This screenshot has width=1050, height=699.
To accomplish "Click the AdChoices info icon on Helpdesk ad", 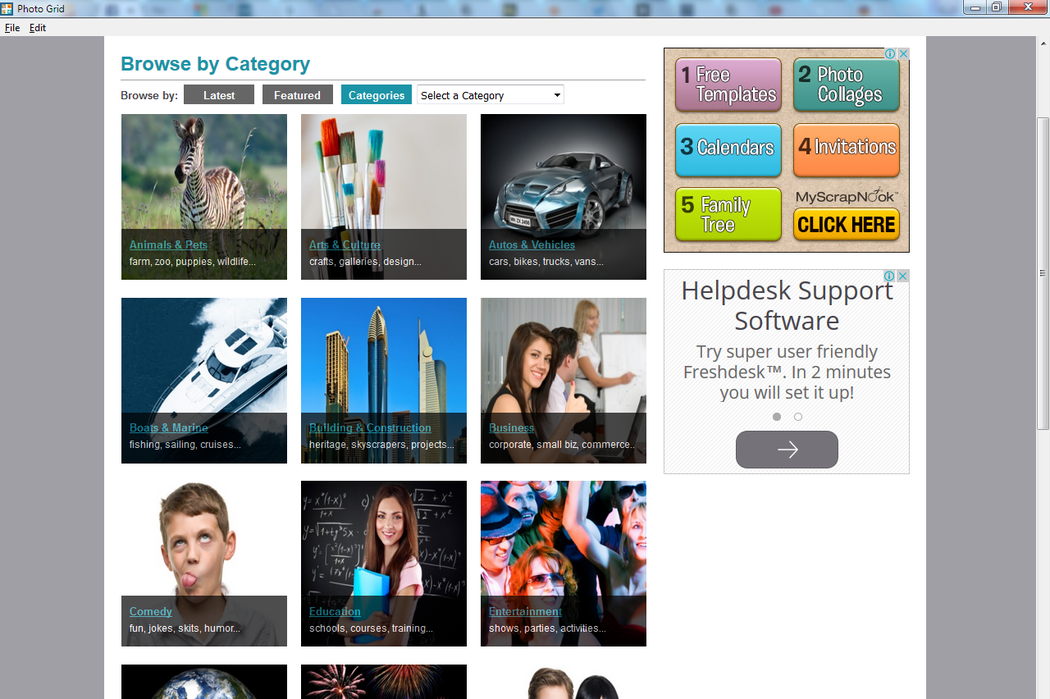I will point(890,276).
